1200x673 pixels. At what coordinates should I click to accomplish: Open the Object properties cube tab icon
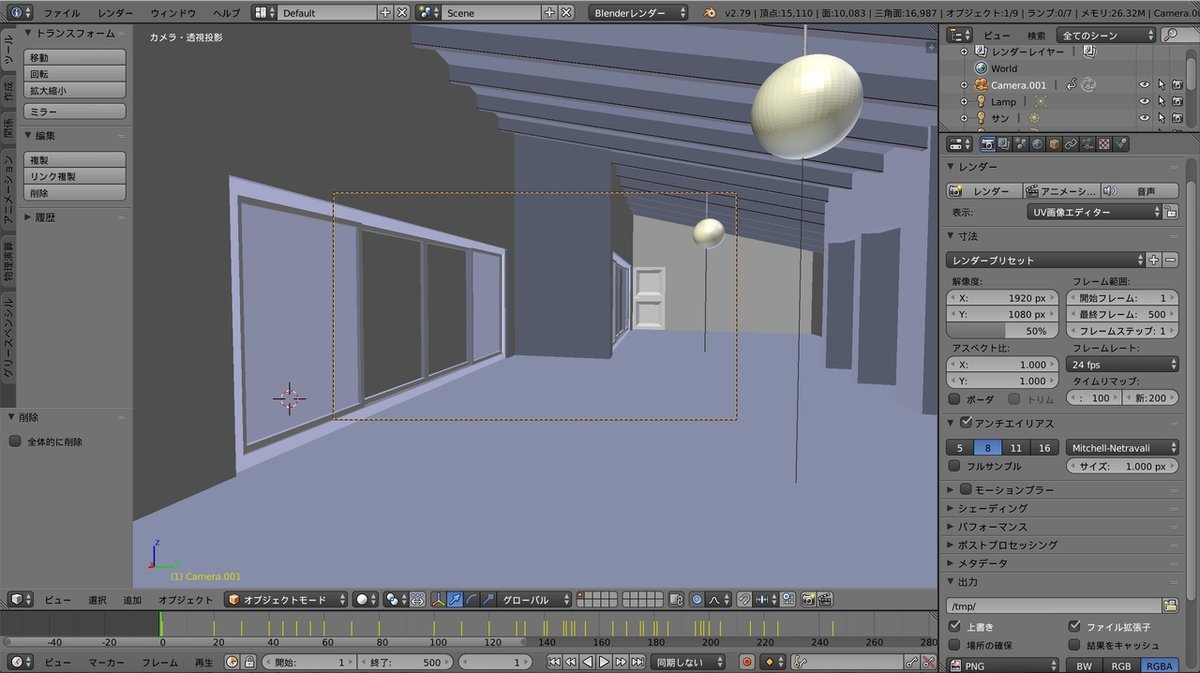[1054, 144]
